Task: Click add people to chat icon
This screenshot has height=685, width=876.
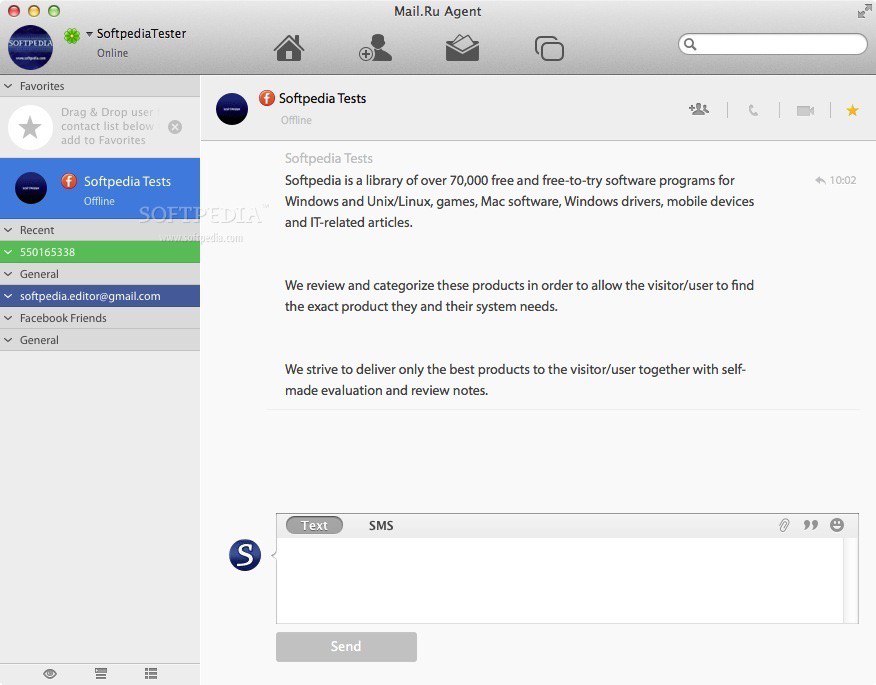Action: coord(698,110)
